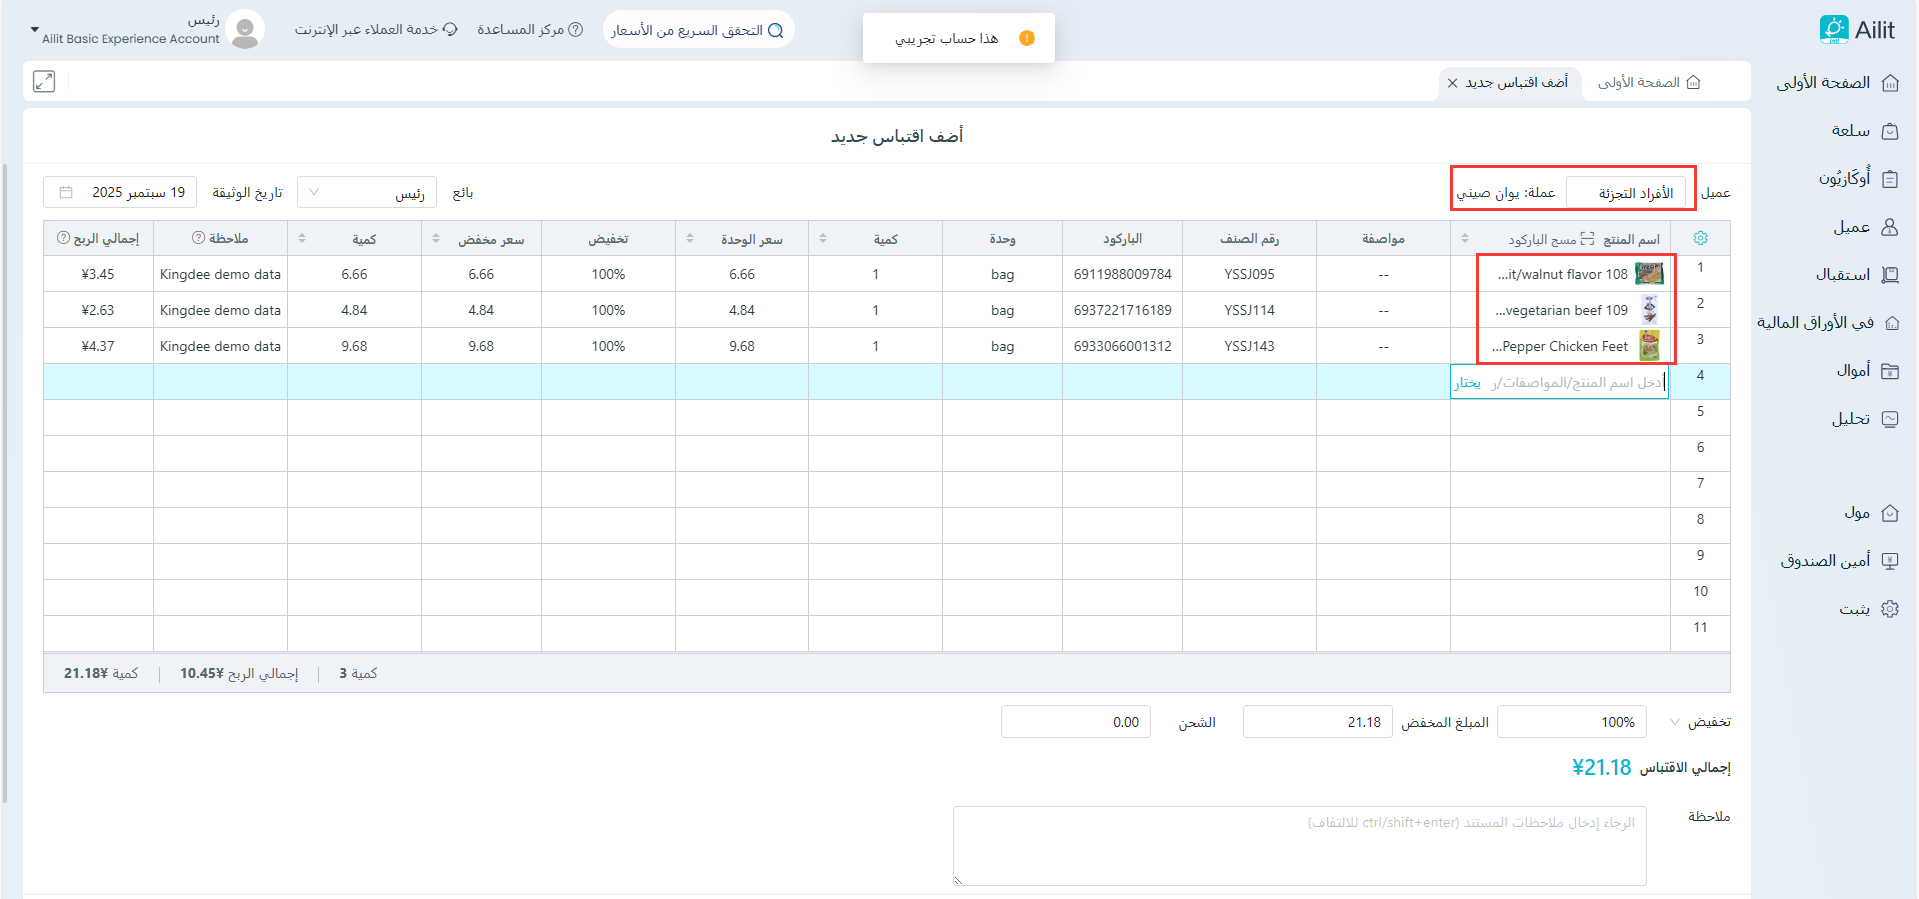Click the barcode scan icon in header
Image resolution: width=1919 pixels, height=899 pixels.
pyautogui.click(x=1587, y=239)
